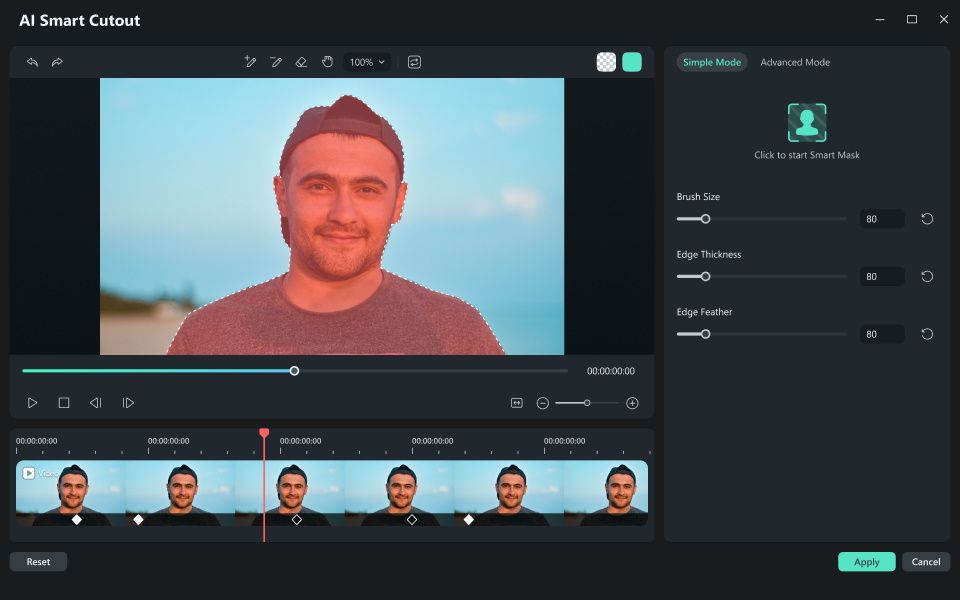Reset the Edge Feather value

click(x=926, y=333)
